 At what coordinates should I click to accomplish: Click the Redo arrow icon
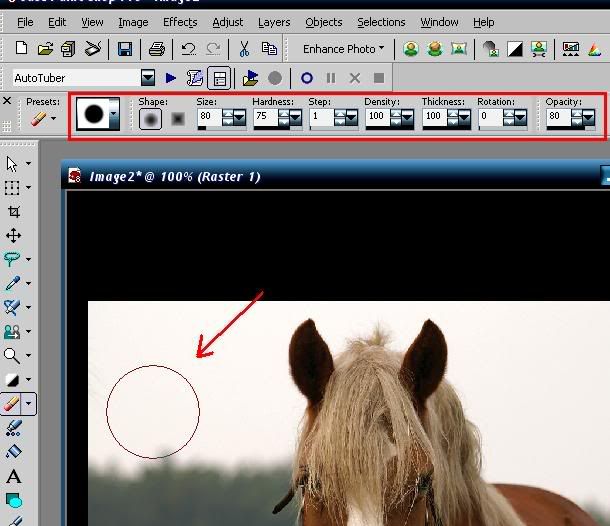(213, 49)
